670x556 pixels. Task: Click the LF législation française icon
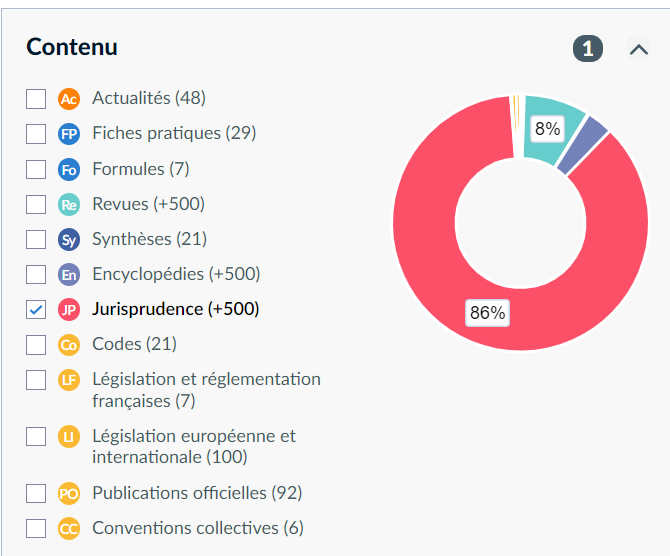coord(69,380)
